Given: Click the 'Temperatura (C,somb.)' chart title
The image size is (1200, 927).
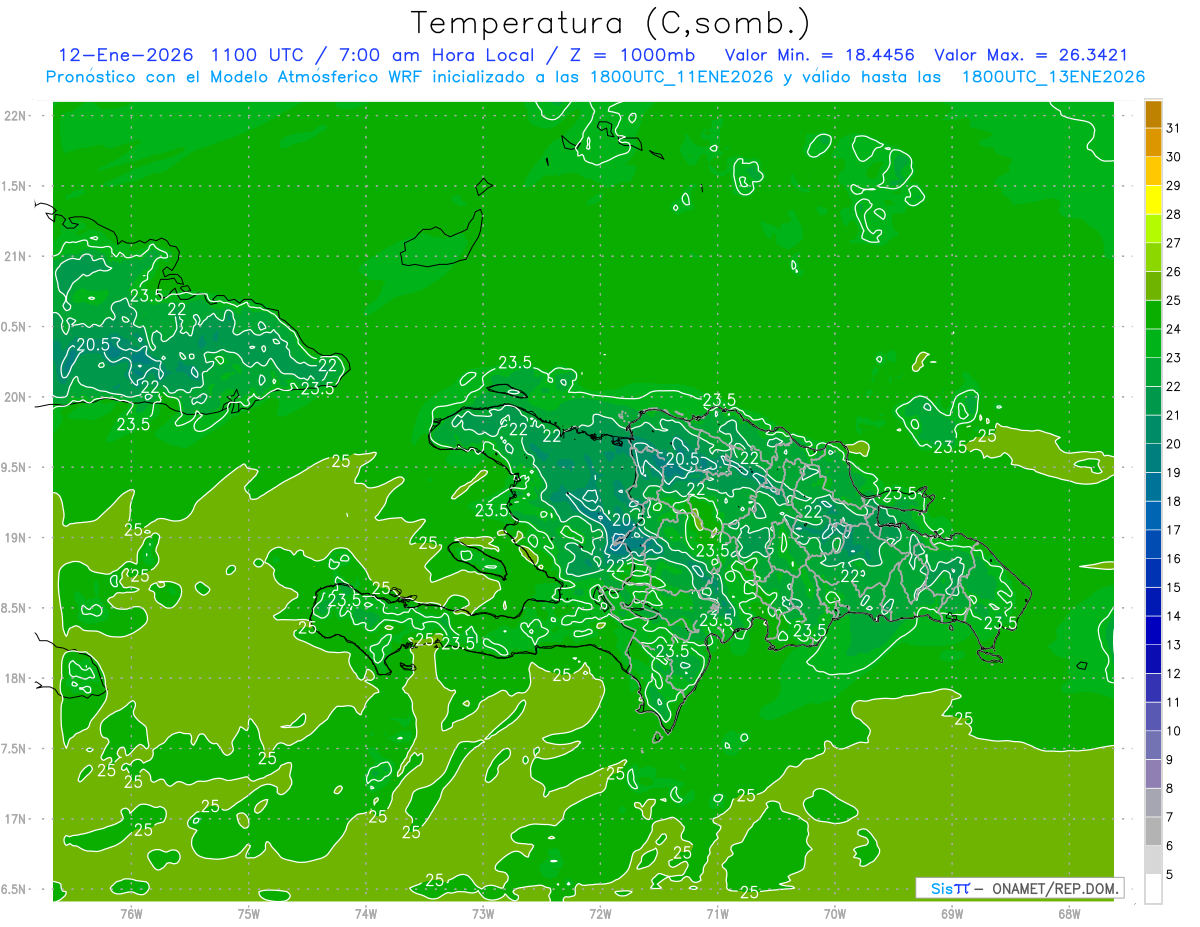Looking at the screenshot, I should pyautogui.click(x=610, y=24).
